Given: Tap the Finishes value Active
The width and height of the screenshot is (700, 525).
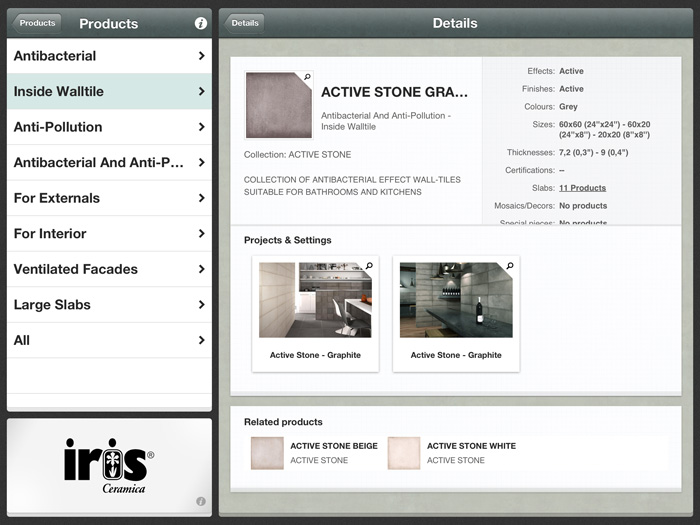Looking at the screenshot, I should coord(571,89).
